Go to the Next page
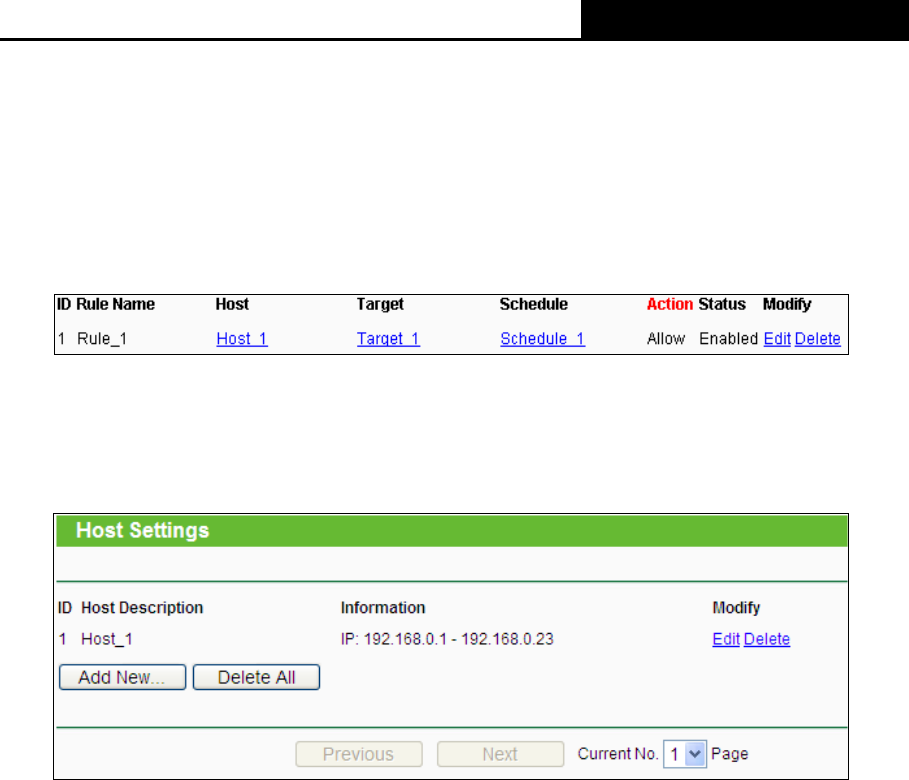Viewport: 909px width, 780px height. pyautogui.click(x=500, y=754)
